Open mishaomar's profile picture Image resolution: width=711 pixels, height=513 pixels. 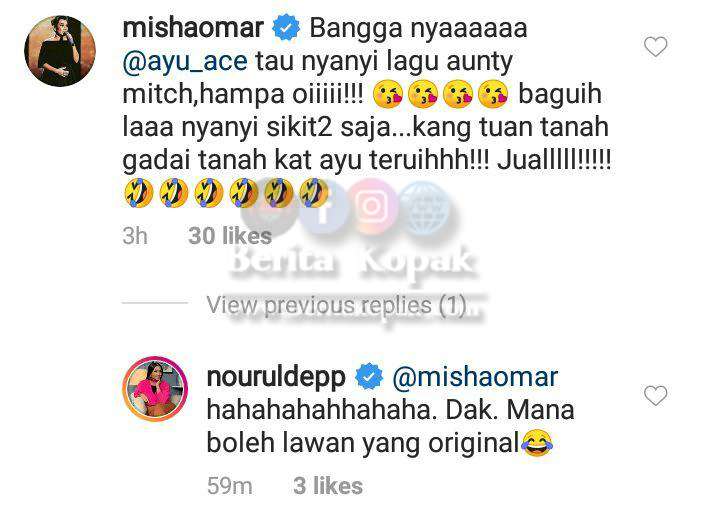60,51
